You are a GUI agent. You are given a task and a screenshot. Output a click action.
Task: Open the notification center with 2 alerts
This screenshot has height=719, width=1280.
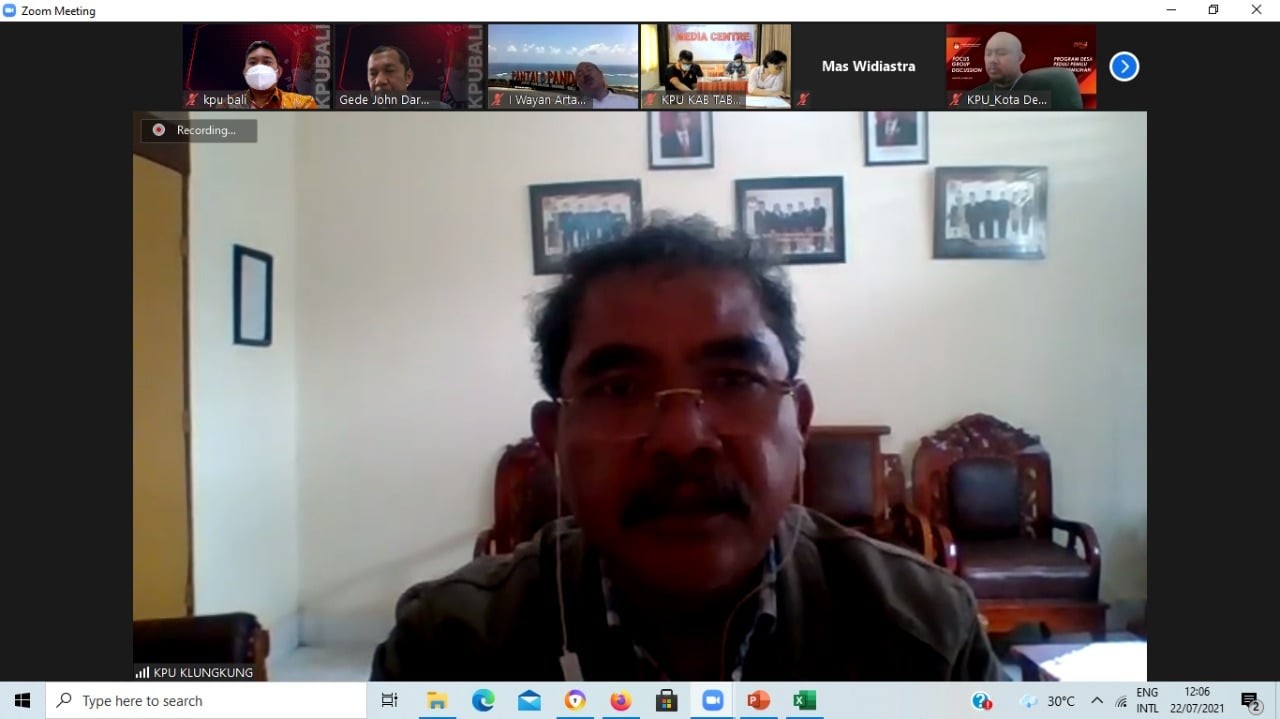tap(1250, 701)
